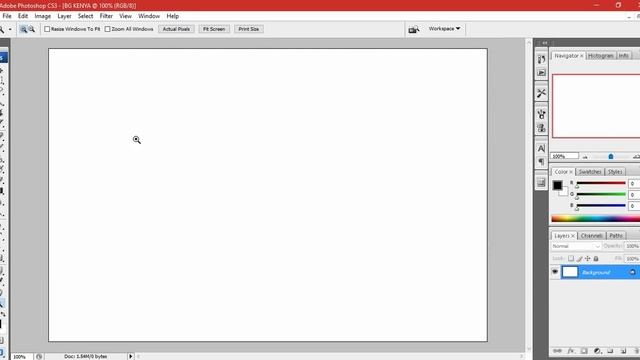The width and height of the screenshot is (640, 360).
Task: Click the Print Size button
Action: pos(249,29)
